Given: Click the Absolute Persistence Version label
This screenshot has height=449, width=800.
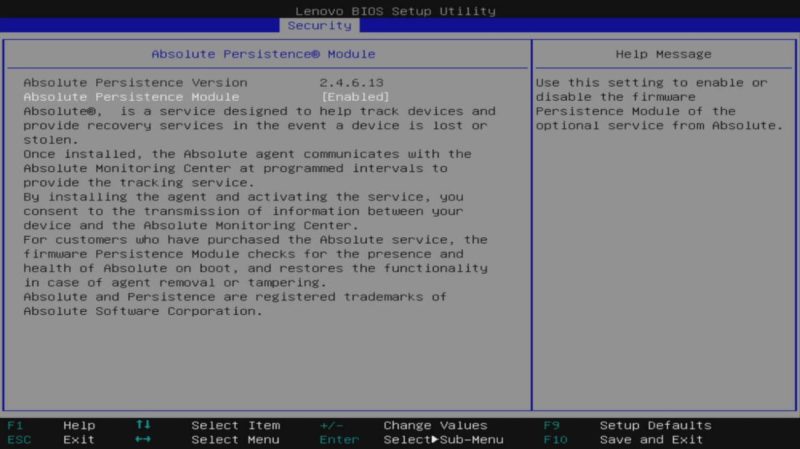Looking at the screenshot, I should pyautogui.click(x=135, y=83).
